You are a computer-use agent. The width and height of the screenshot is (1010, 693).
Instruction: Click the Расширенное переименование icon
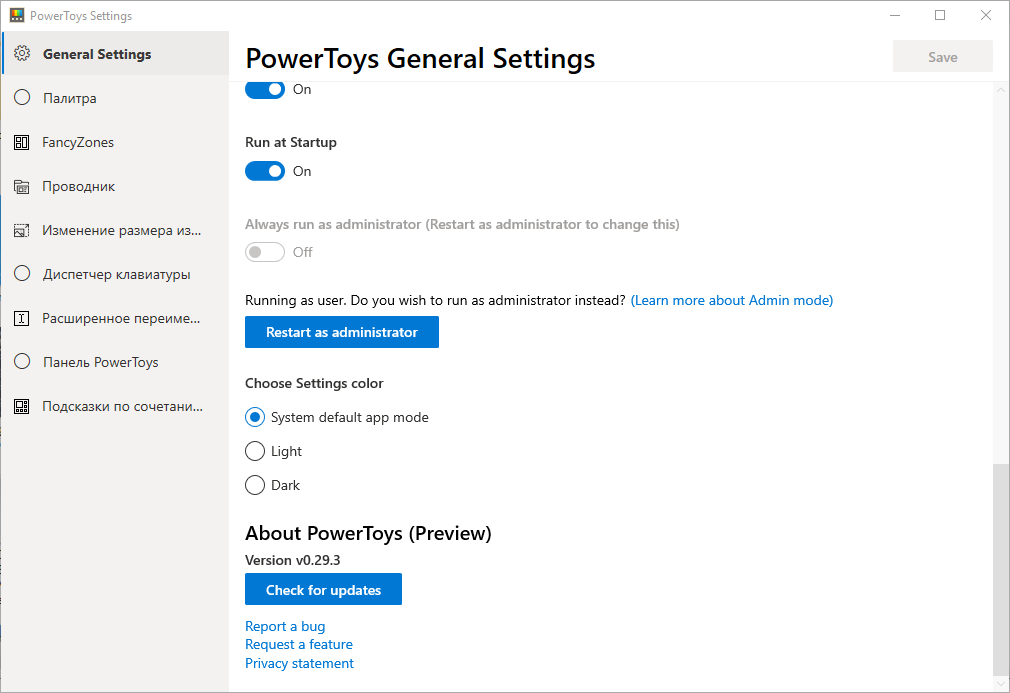pyautogui.click(x=22, y=318)
